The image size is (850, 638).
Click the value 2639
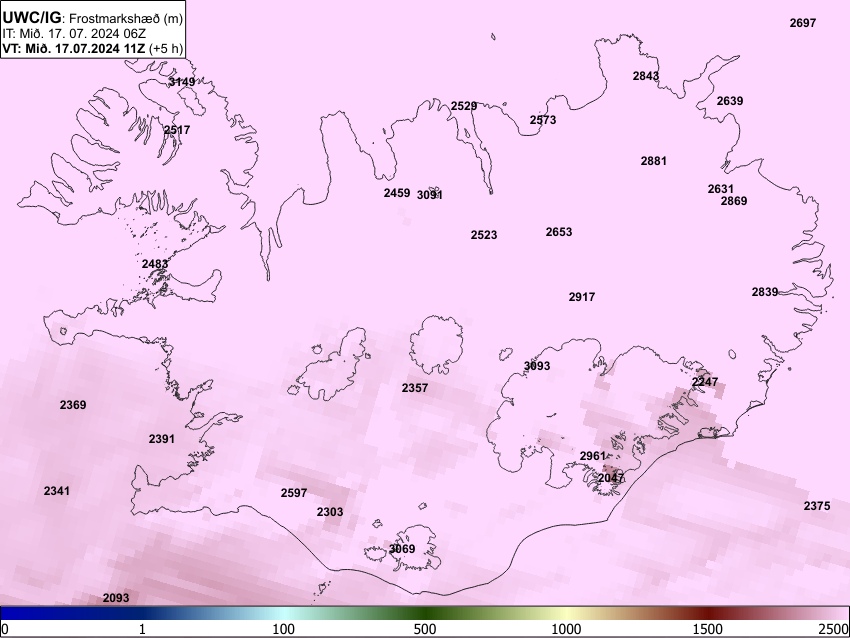click(730, 101)
